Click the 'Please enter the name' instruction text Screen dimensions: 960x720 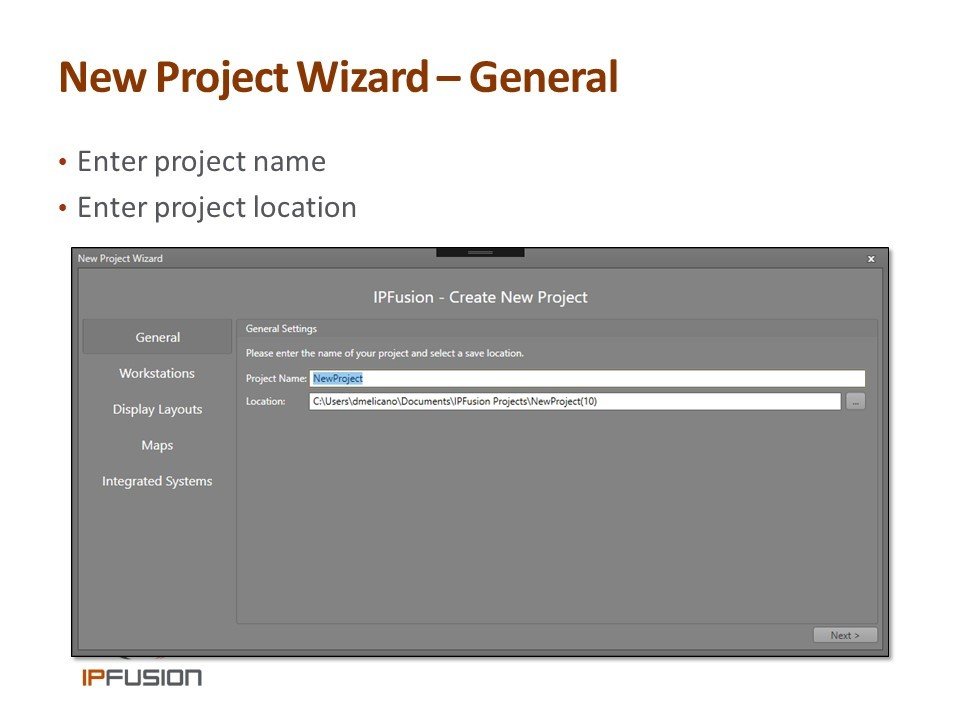[384, 353]
